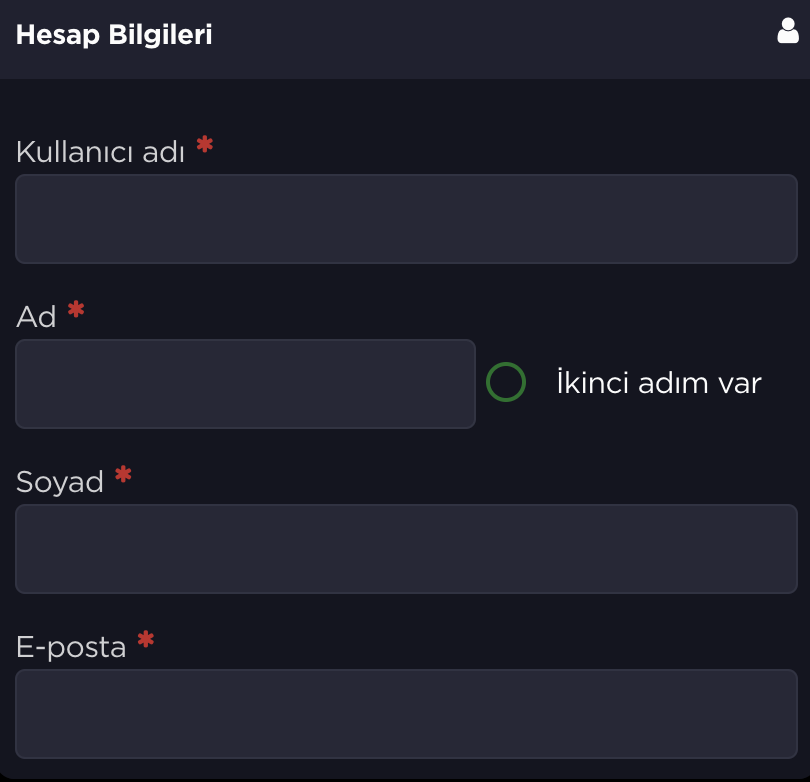The width and height of the screenshot is (810, 782).
Task: Click the E-posta field label
Action: click(71, 647)
